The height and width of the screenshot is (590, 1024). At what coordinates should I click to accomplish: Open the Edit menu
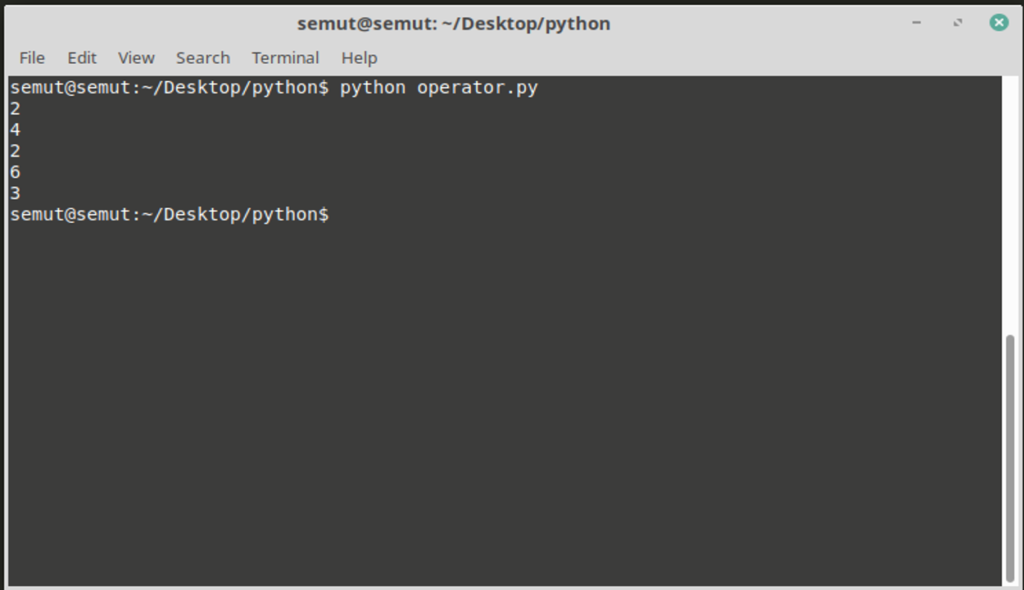point(81,57)
